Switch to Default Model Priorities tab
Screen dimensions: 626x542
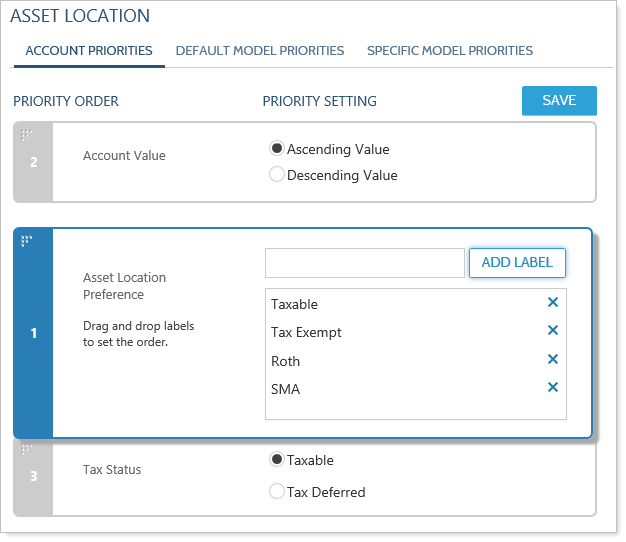260,50
